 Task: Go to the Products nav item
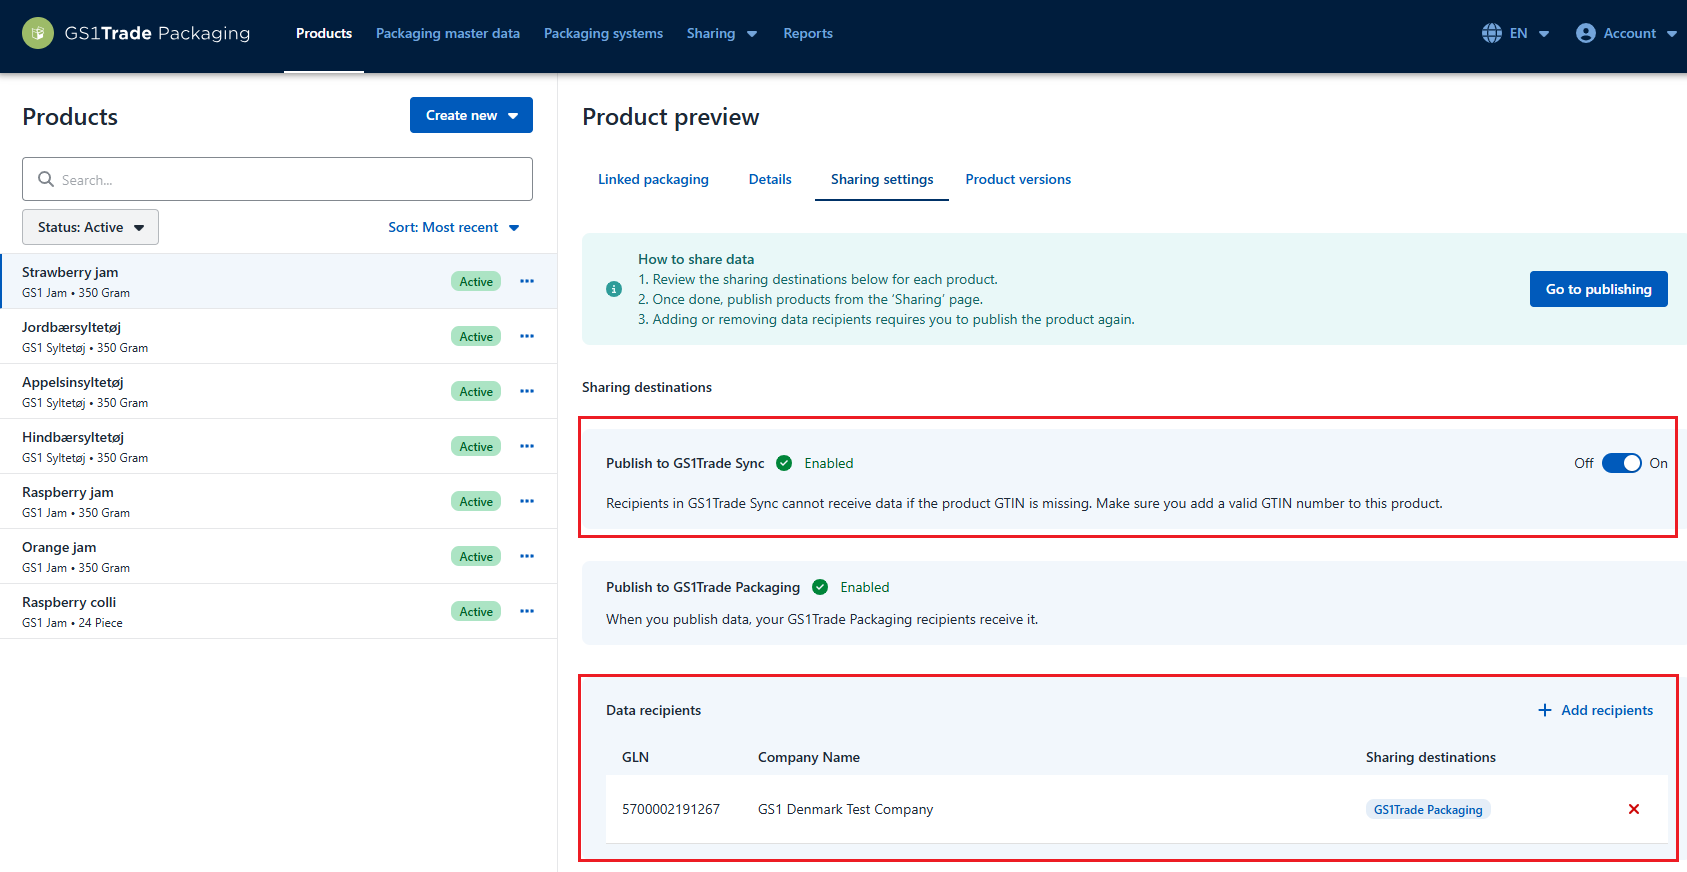tap(324, 33)
